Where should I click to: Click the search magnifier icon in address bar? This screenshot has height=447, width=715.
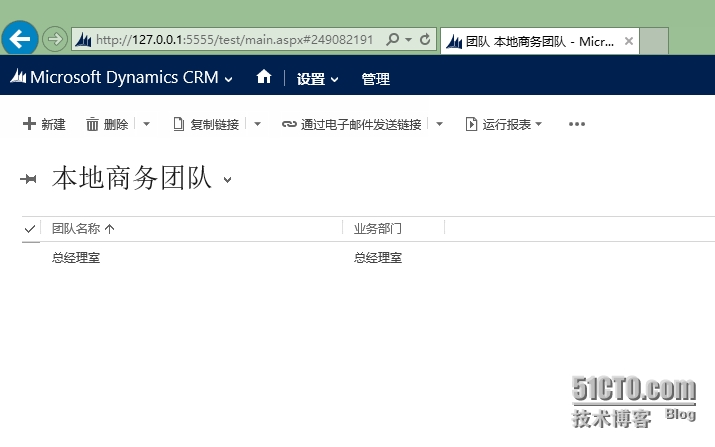[392, 39]
